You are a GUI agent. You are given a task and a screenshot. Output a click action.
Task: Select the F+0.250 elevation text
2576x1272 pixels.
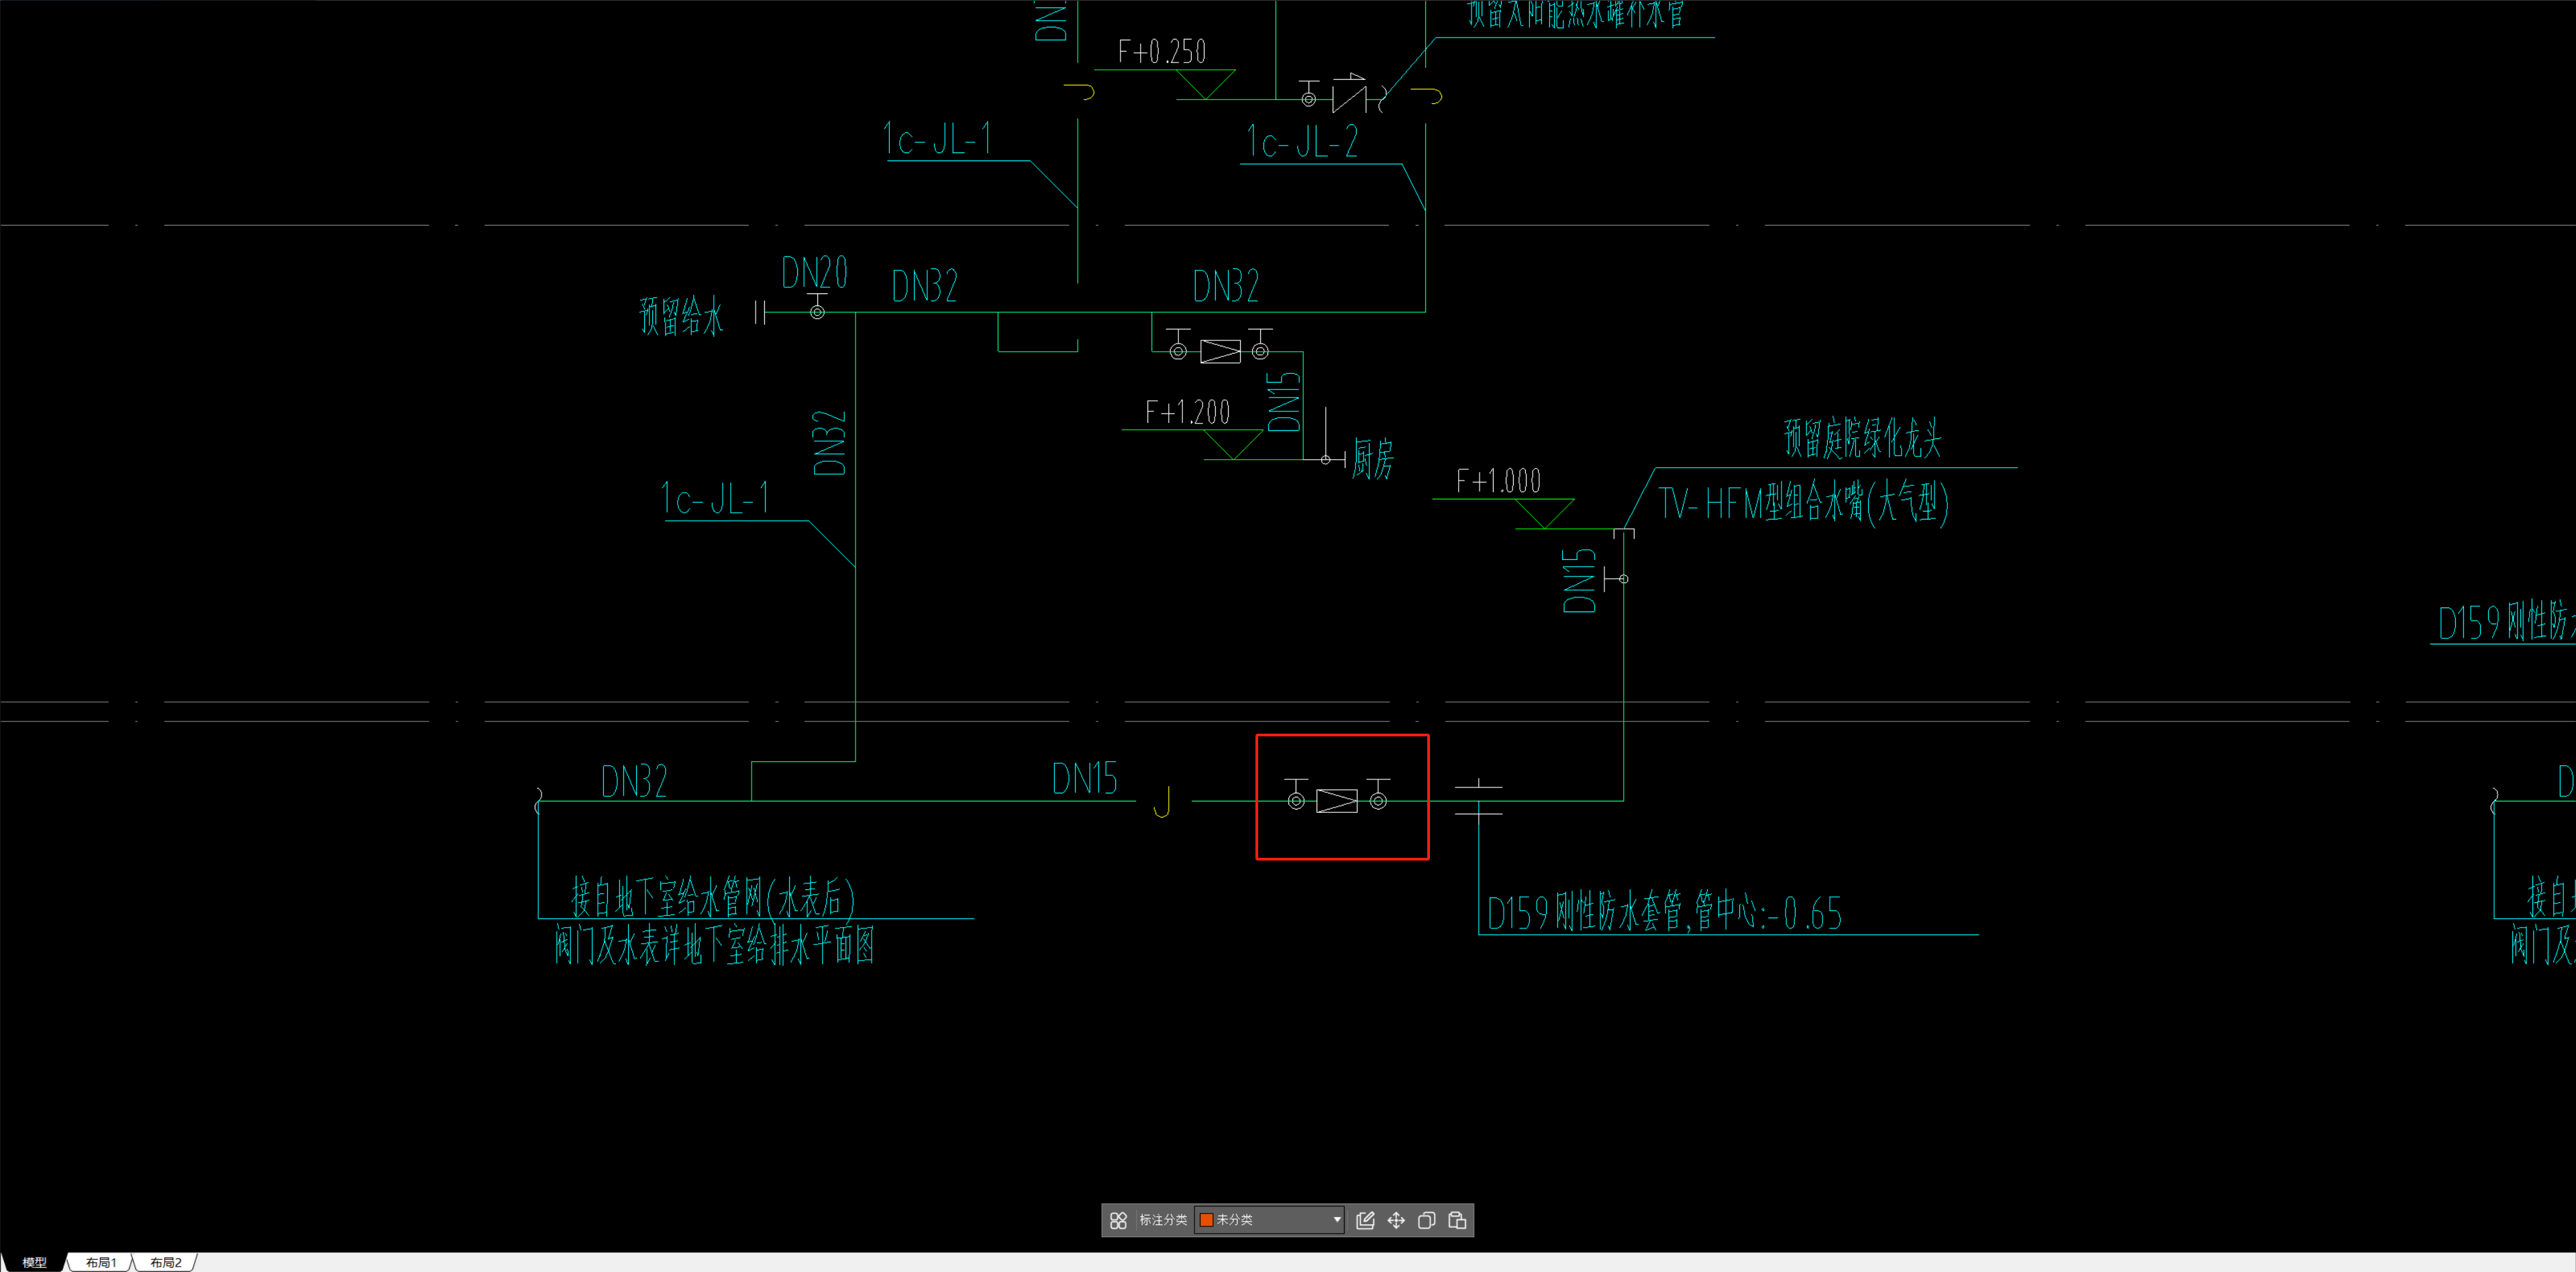click(x=1162, y=51)
